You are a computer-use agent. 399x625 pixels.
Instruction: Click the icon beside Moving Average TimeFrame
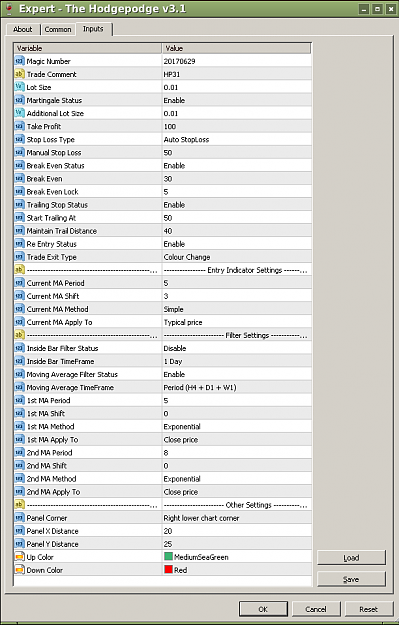click(20, 387)
